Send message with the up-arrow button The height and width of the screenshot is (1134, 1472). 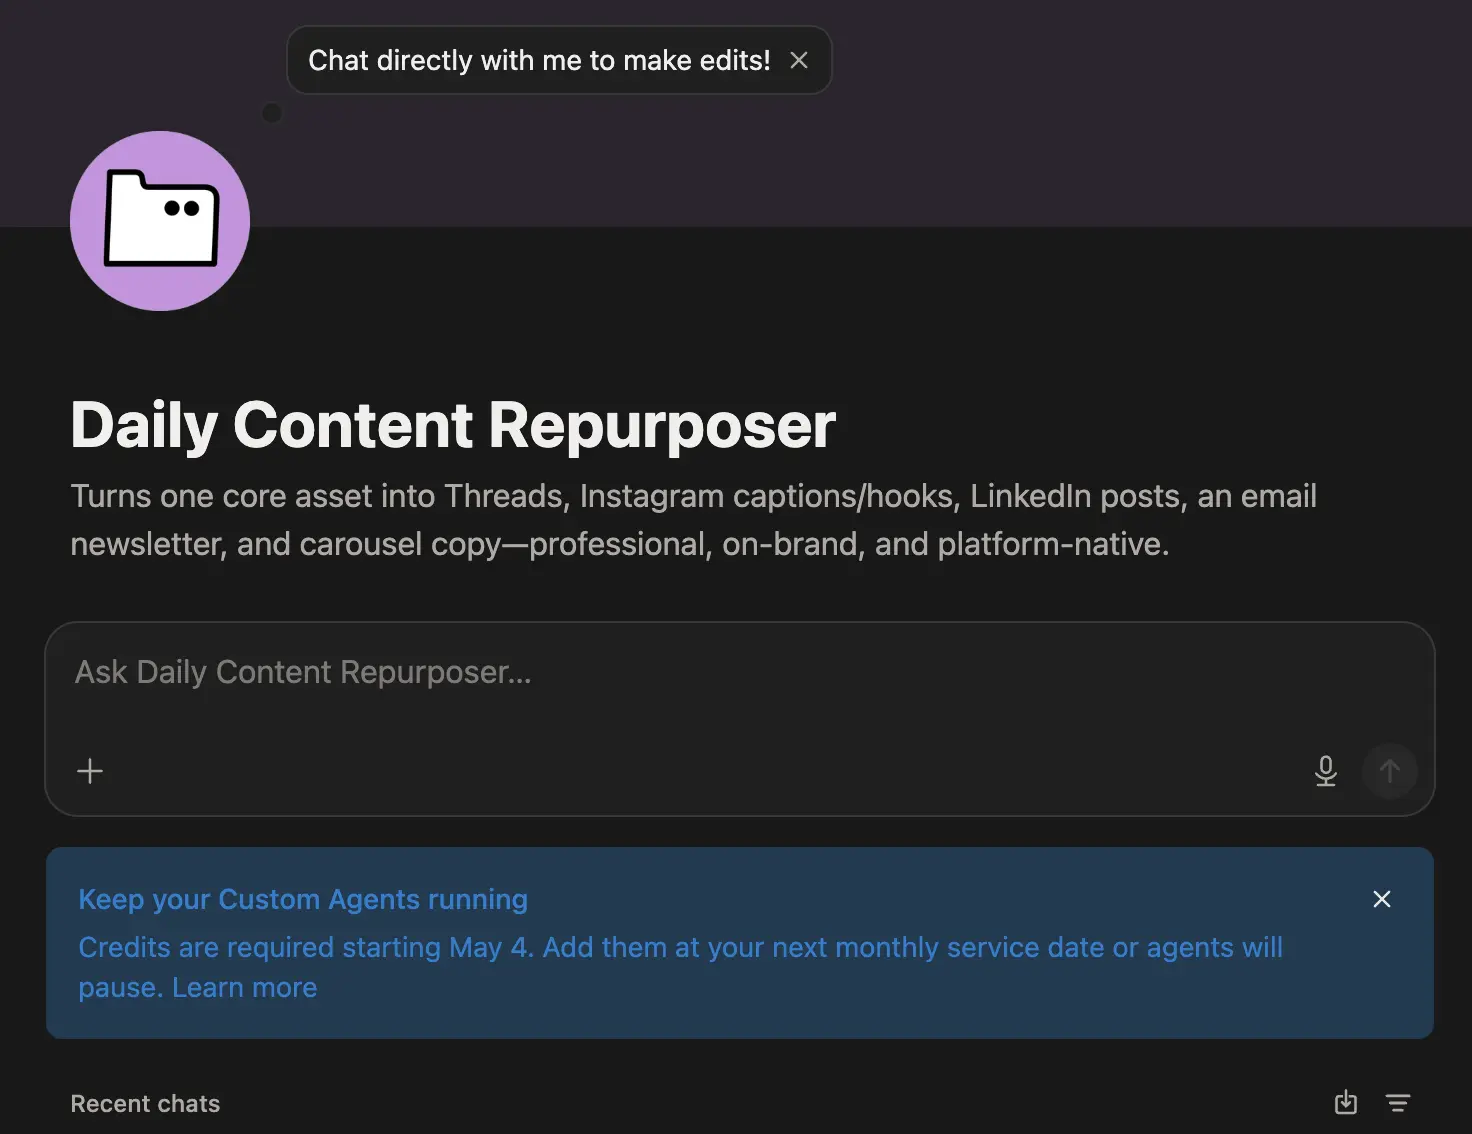(x=1389, y=771)
